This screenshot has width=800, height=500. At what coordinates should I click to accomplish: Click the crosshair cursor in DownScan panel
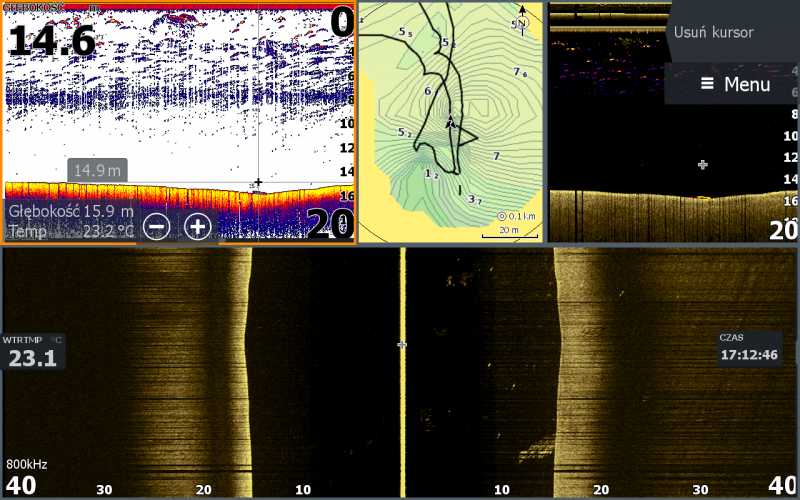click(703, 164)
